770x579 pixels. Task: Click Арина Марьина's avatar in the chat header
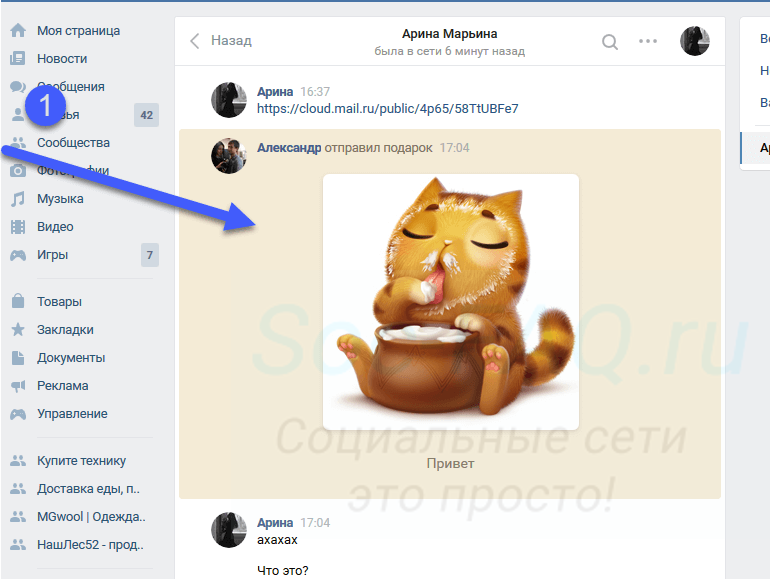695,41
